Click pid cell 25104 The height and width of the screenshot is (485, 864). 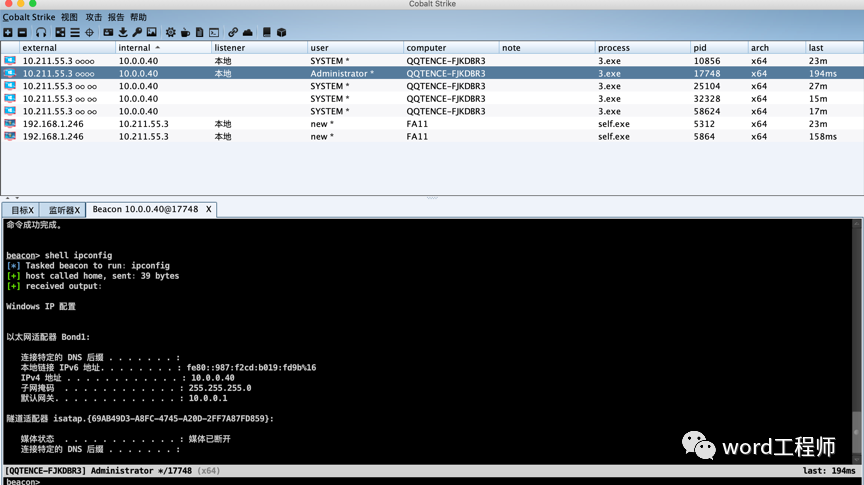707,86
